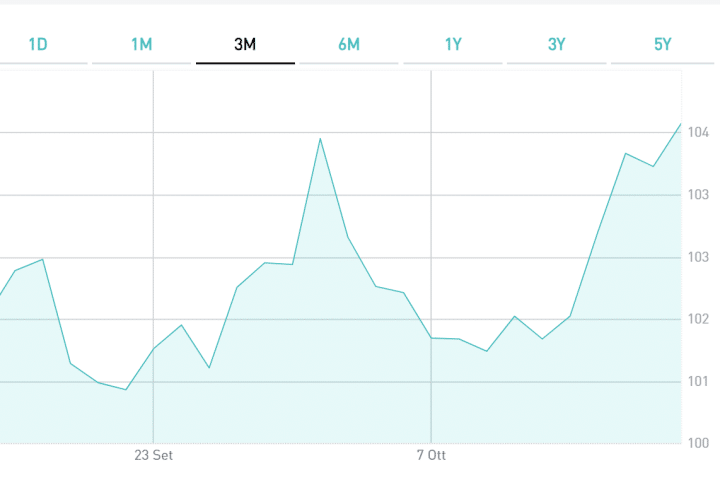Screen dimensions: 720x480
Task: Open the 6M chart range
Action: coord(349,44)
